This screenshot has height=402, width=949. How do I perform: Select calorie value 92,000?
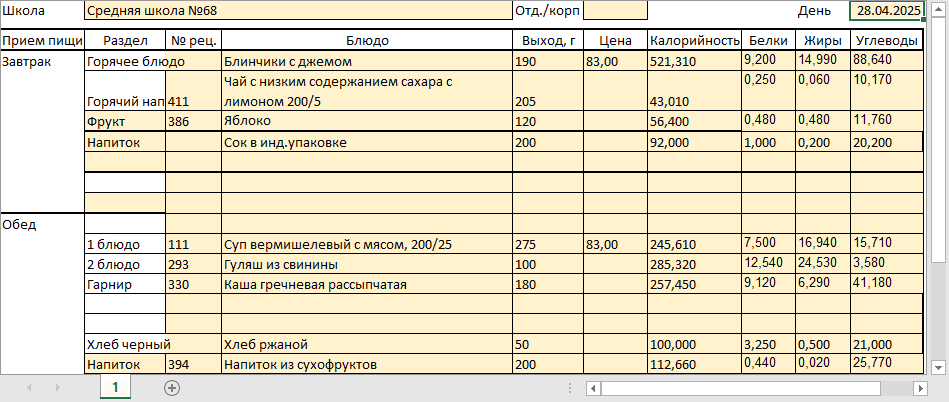(x=695, y=142)
